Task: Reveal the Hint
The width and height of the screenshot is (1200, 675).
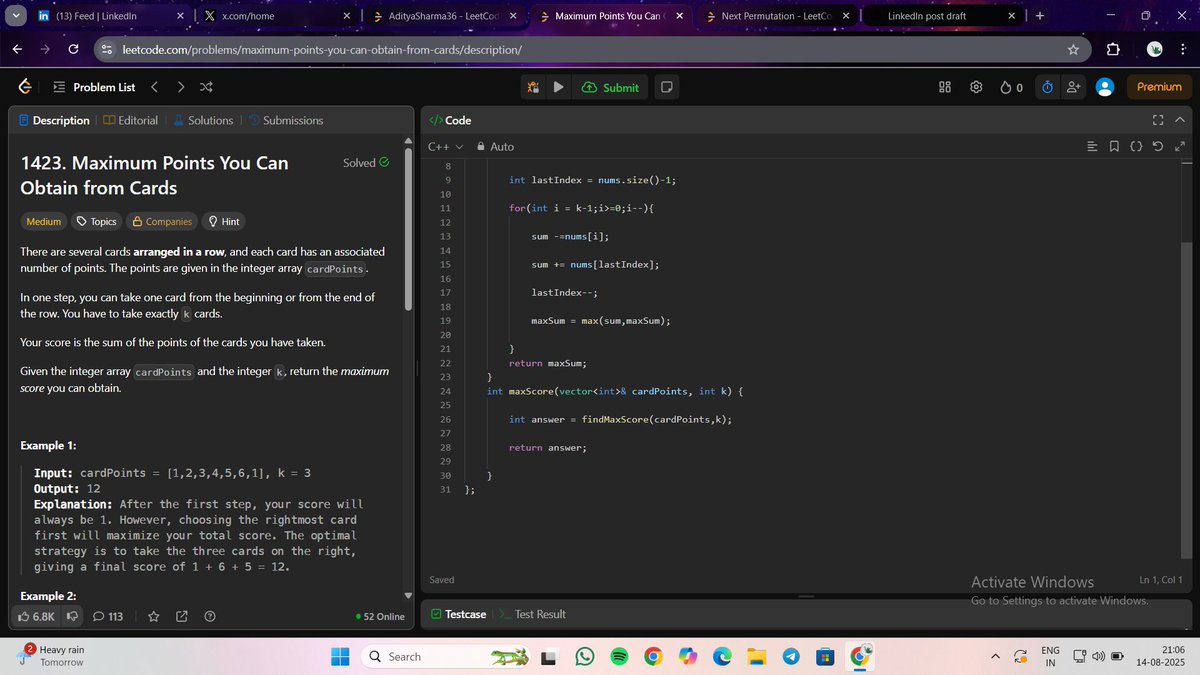Action: coord(223,221)
